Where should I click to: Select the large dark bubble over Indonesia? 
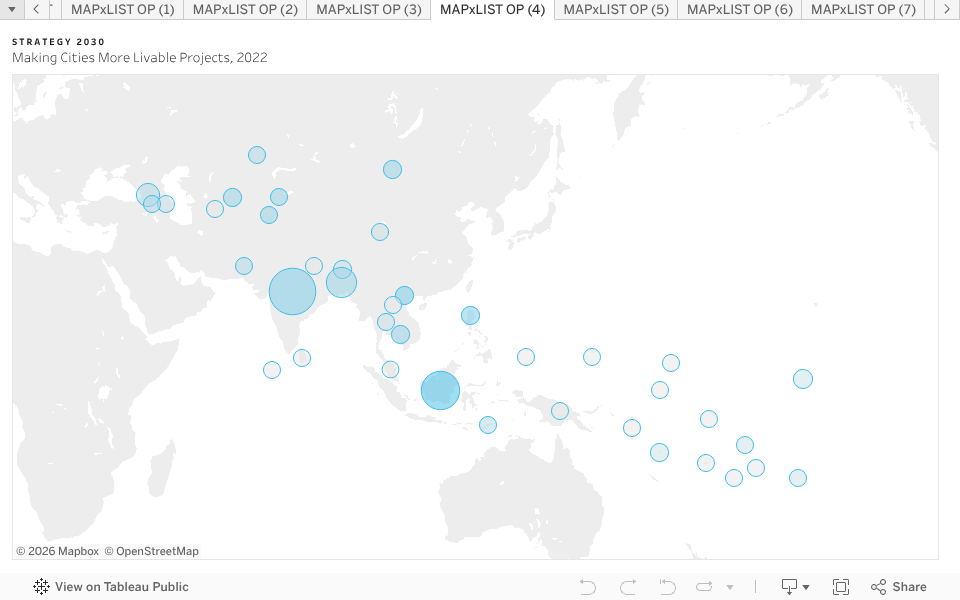click(x=440, y=390)
